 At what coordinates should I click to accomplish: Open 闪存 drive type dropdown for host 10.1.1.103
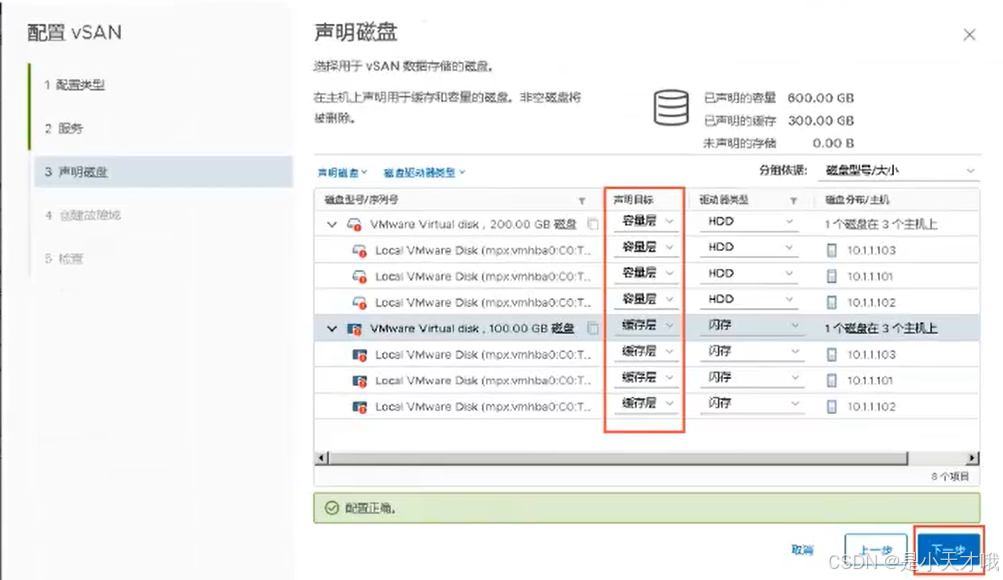pyautogui.click(x=750, y=352)
